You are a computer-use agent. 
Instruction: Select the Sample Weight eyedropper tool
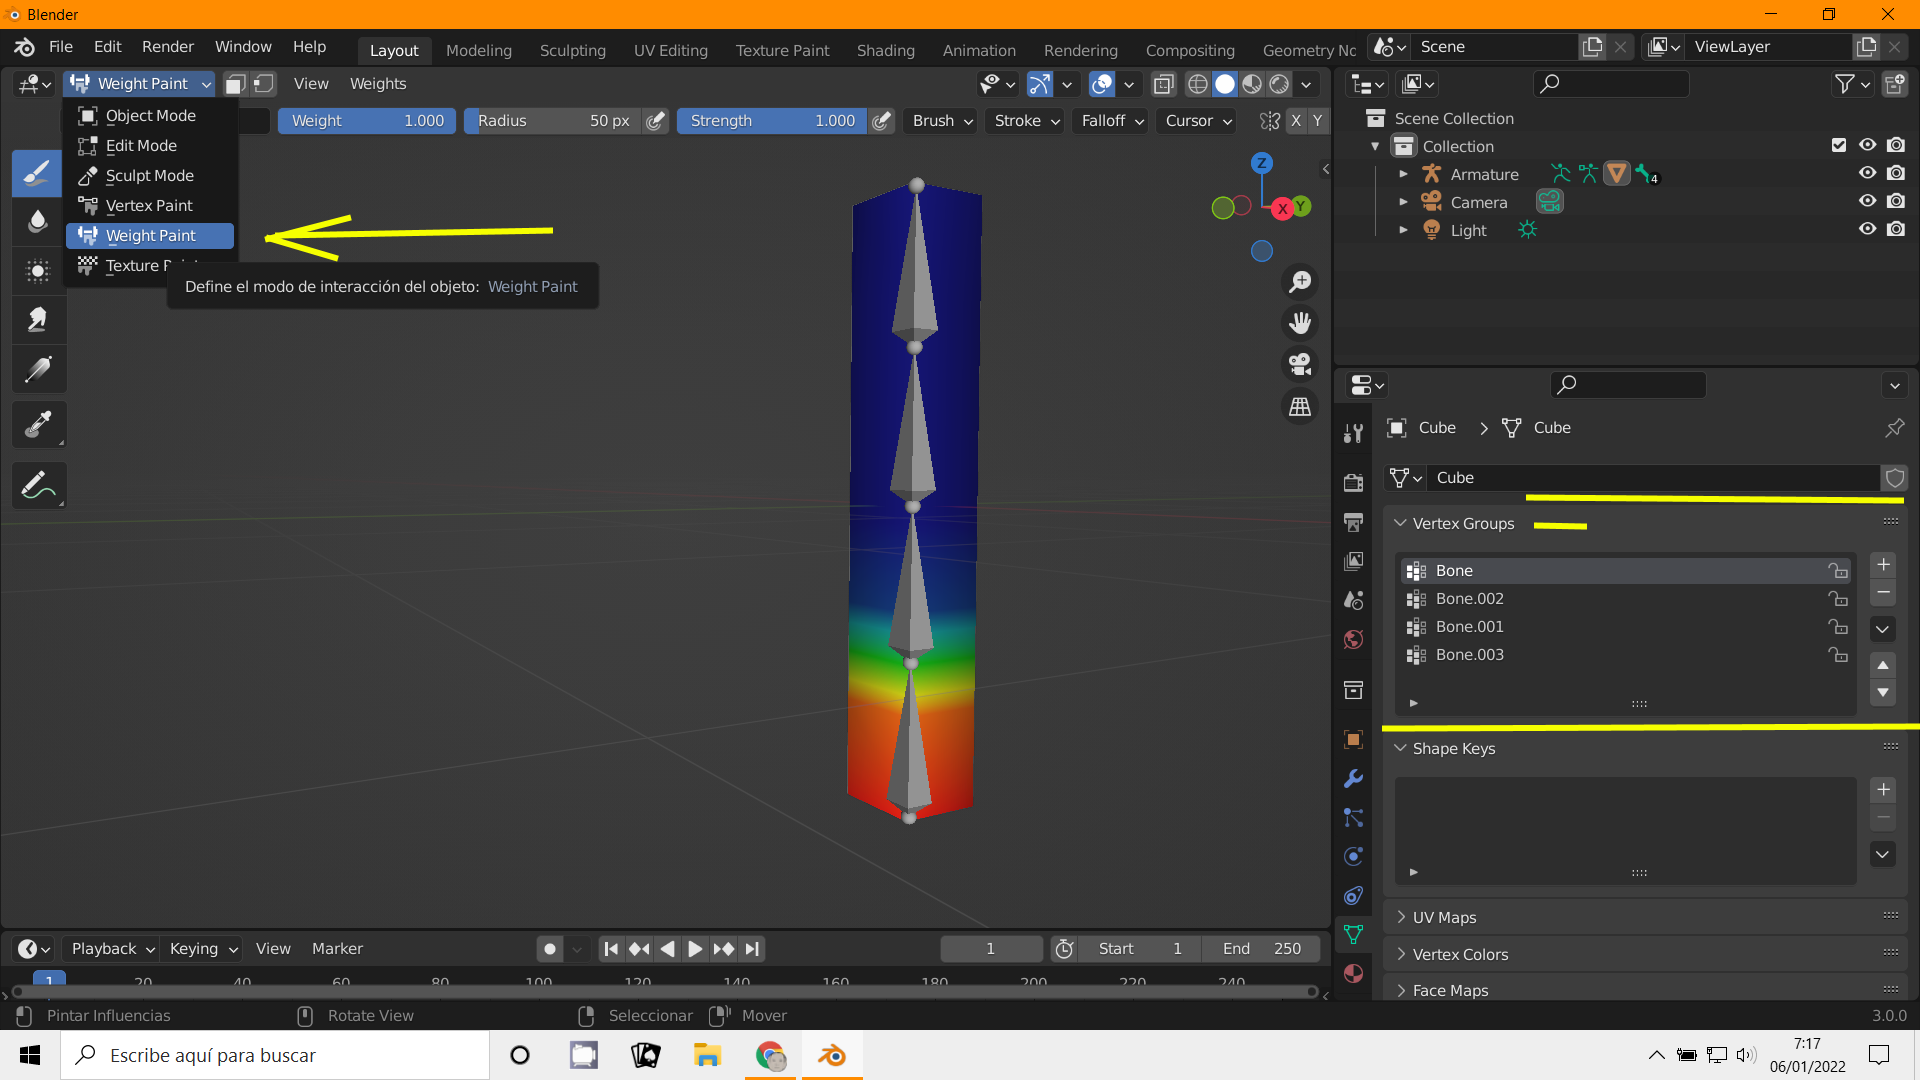pyautogui.click(x=37, y=425)
